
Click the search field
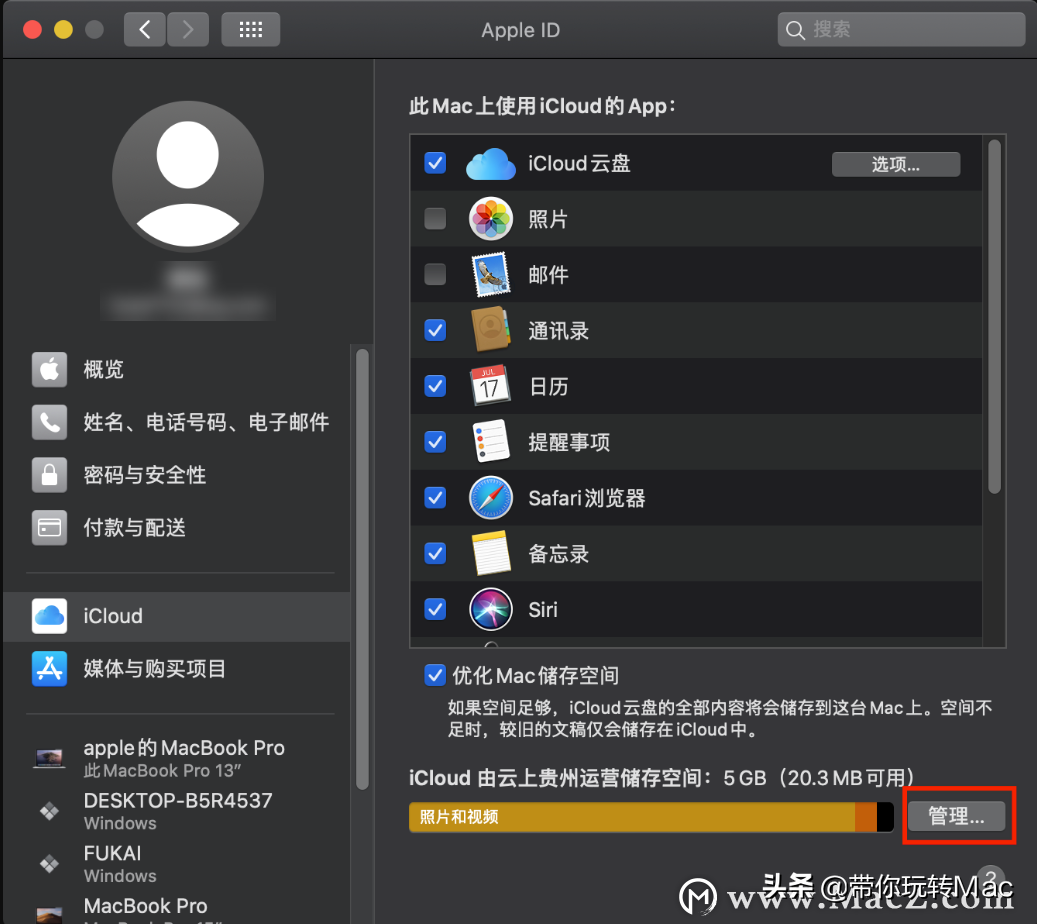tap(901, 30)
